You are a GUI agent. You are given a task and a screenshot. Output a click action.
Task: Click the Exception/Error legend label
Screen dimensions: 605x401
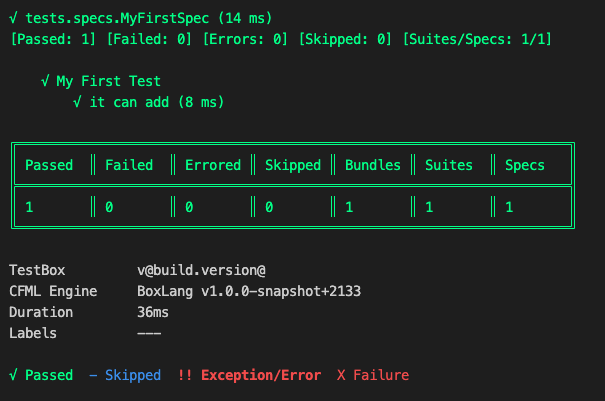pos(261,375)
